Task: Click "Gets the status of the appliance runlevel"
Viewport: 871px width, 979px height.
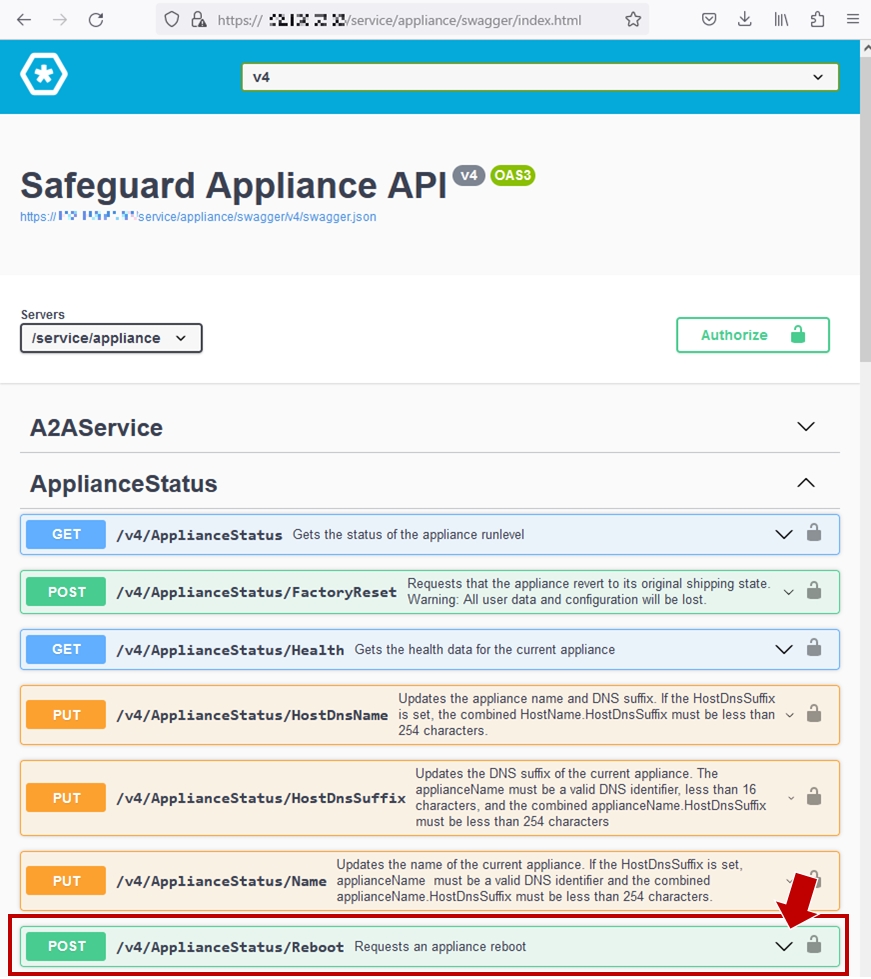Action: tap(408, 534)
